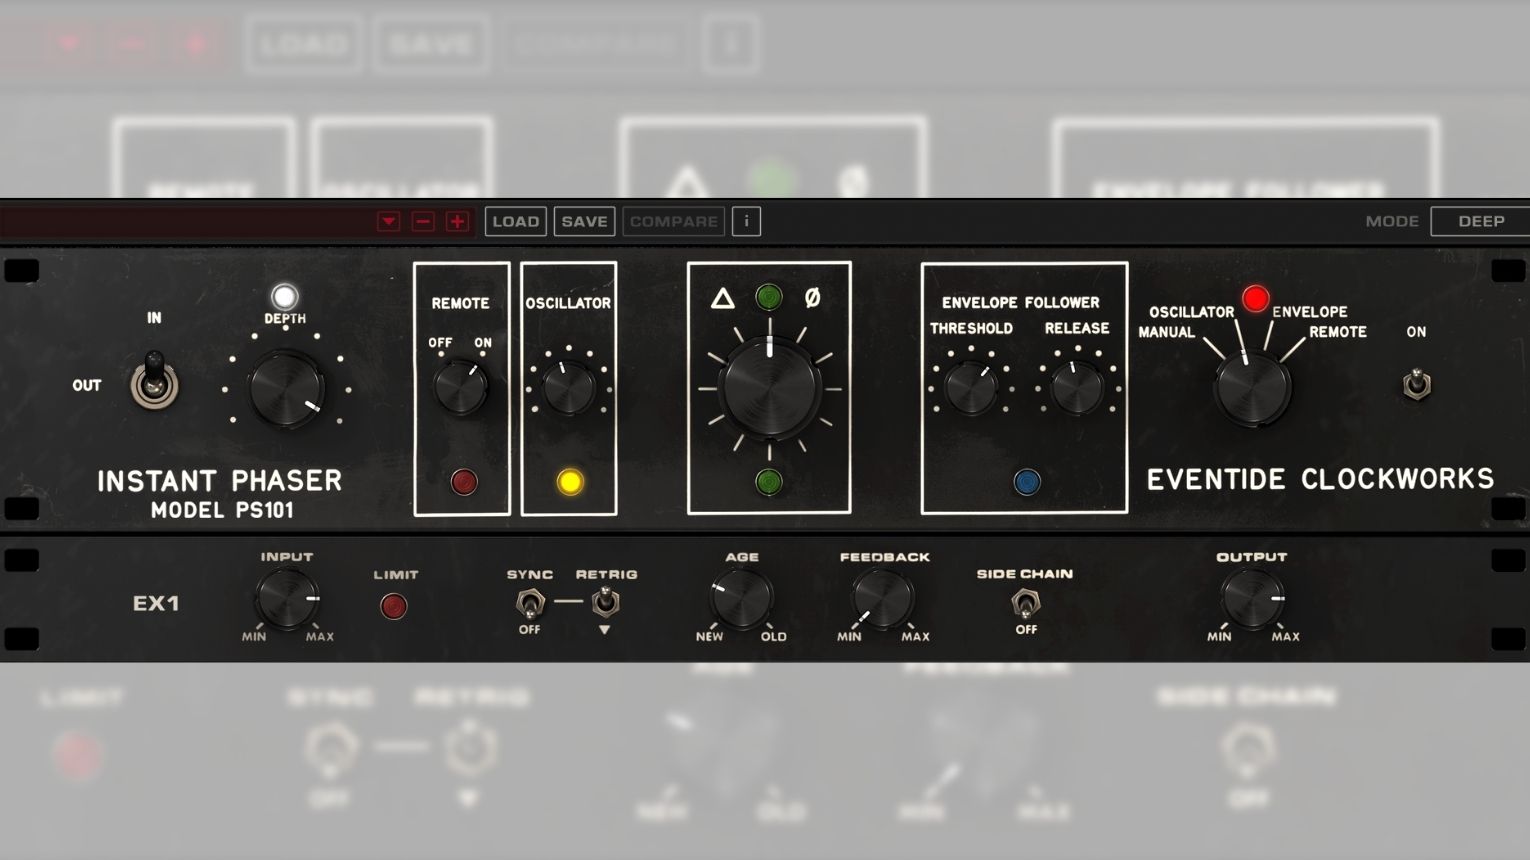This screenshot has width=1530, height=860.
Task: Click the OSCILLATOR rate knob
Action: (568, 388)
